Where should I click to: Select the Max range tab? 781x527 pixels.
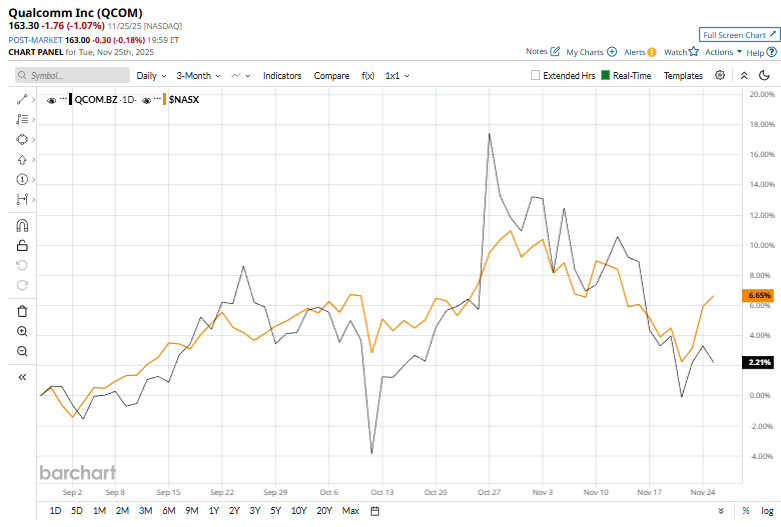pos(351,511)
